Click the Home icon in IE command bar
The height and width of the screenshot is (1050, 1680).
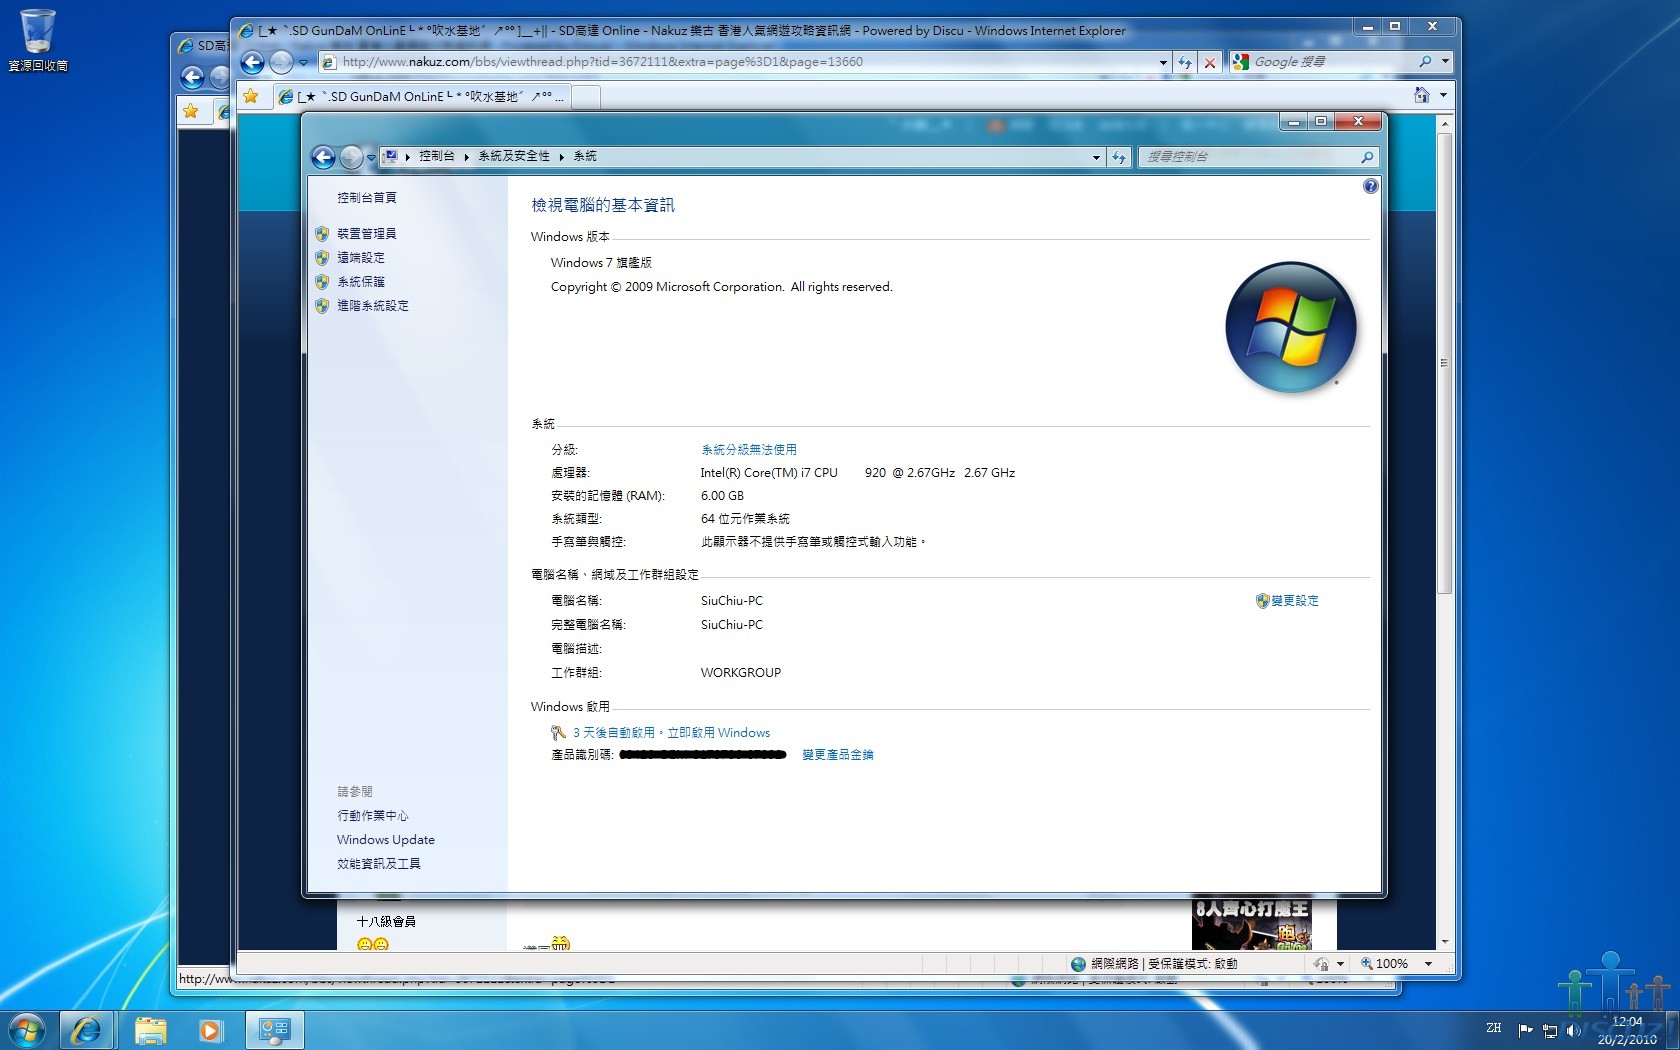pyautogui.click(x=1421, y=95)
